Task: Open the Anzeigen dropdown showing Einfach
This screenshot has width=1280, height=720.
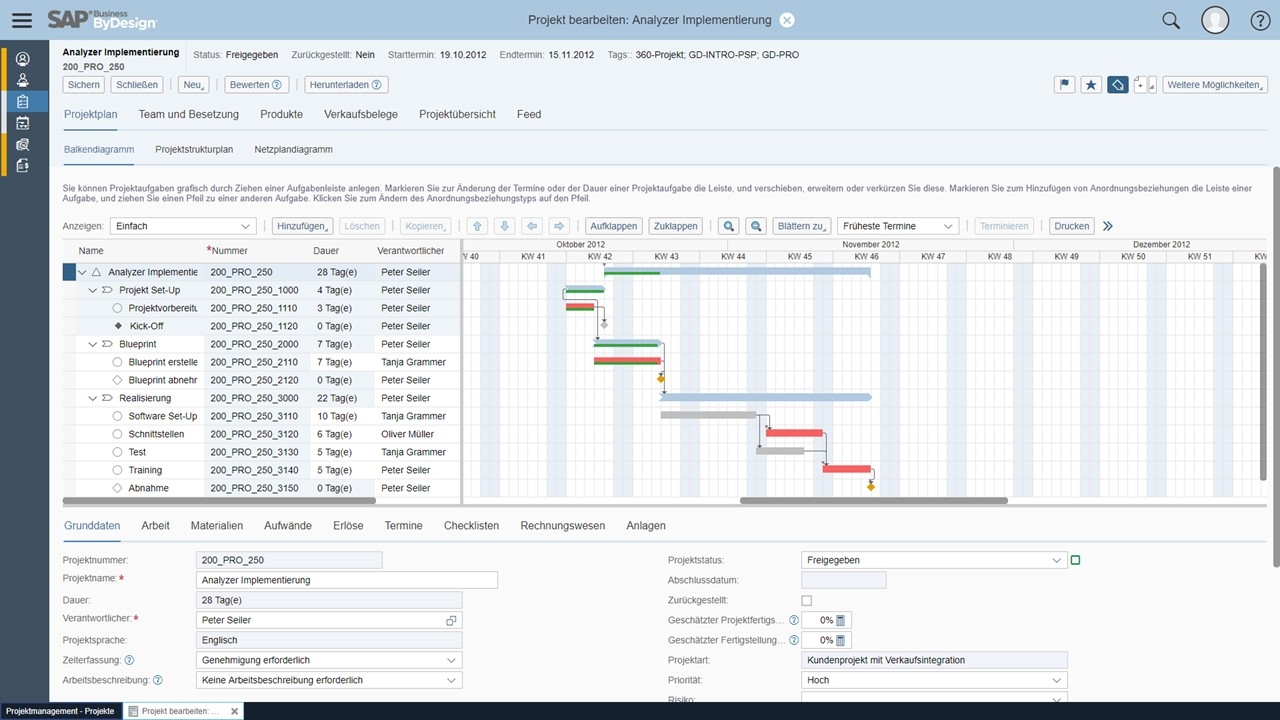Action: [x=182, y=226]
